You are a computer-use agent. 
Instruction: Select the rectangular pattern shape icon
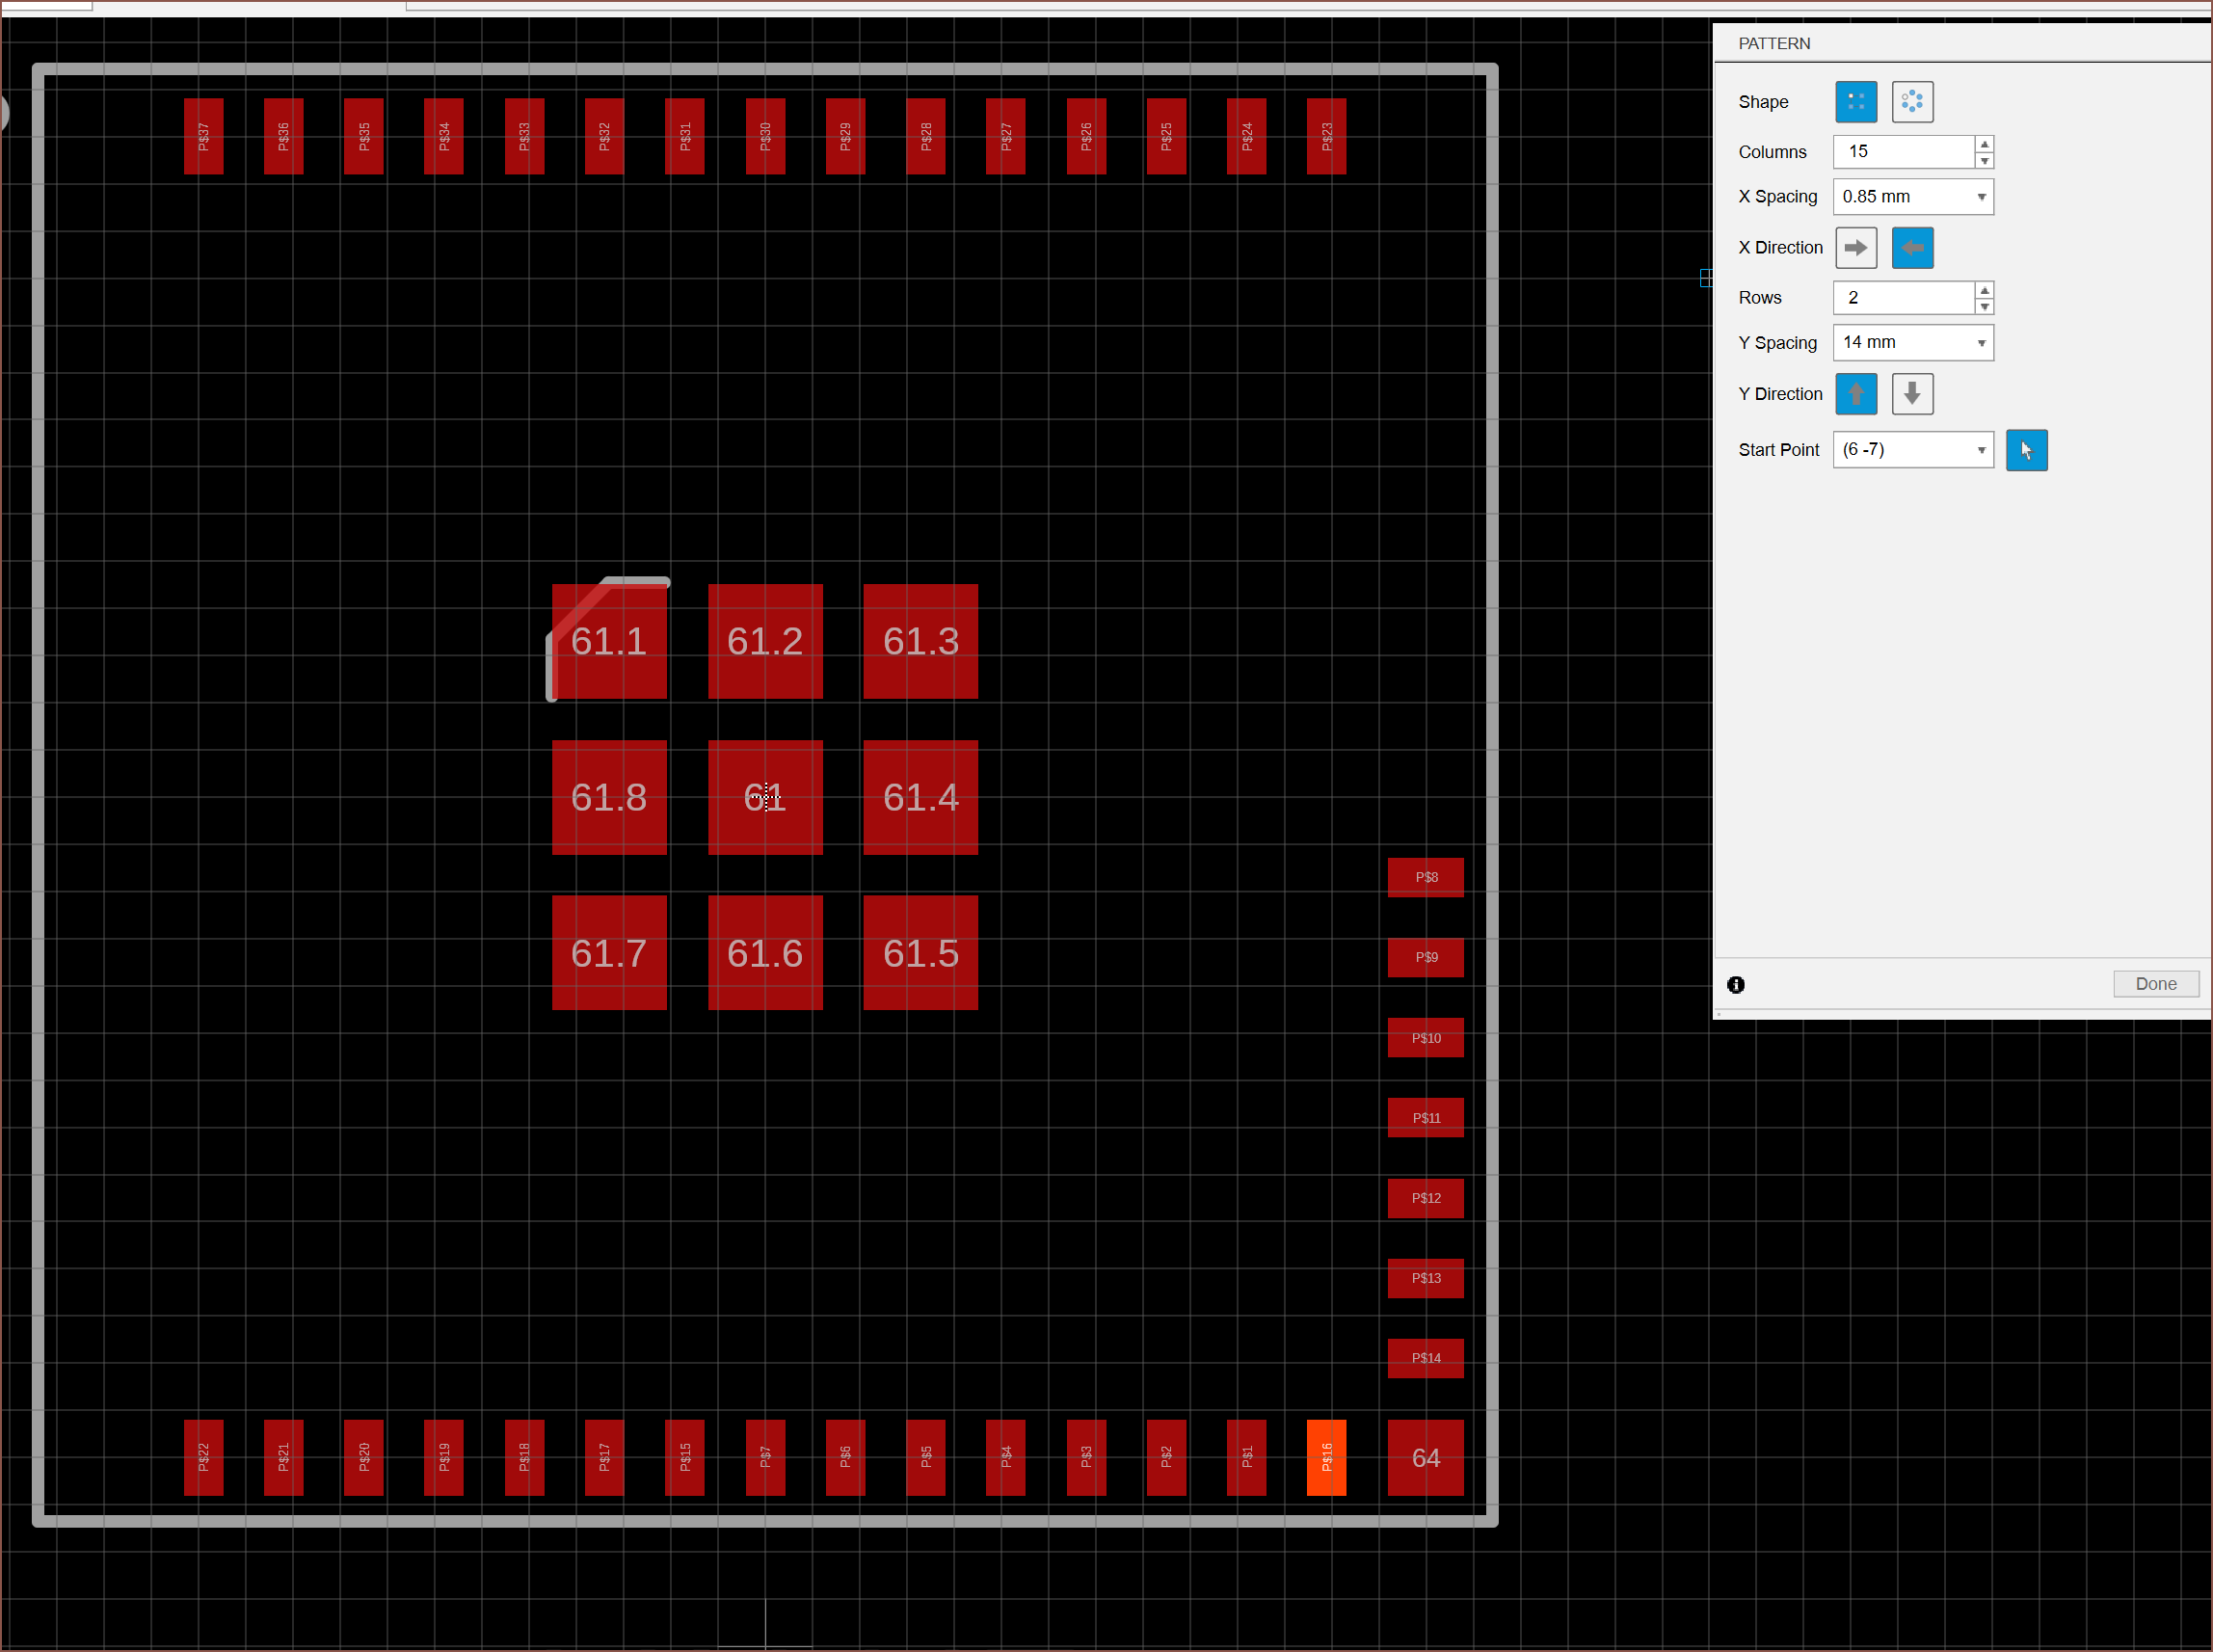click(x=1856, y=102)
